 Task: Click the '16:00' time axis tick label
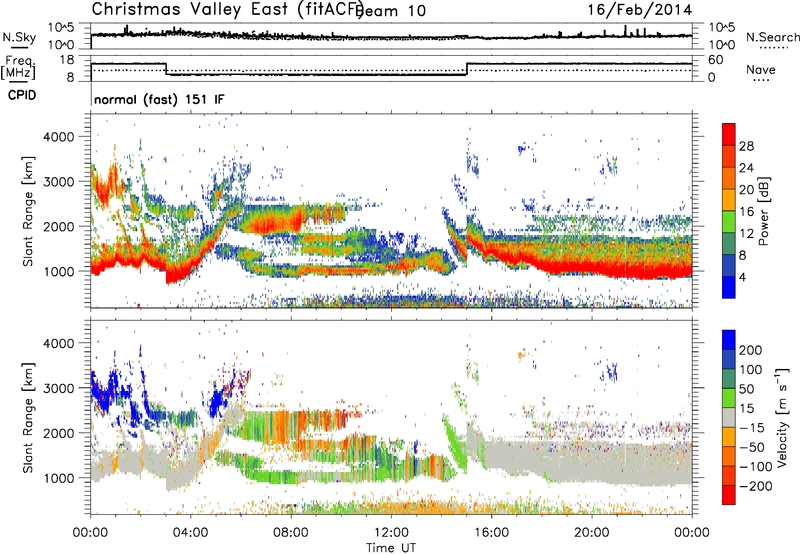[491, 533]
